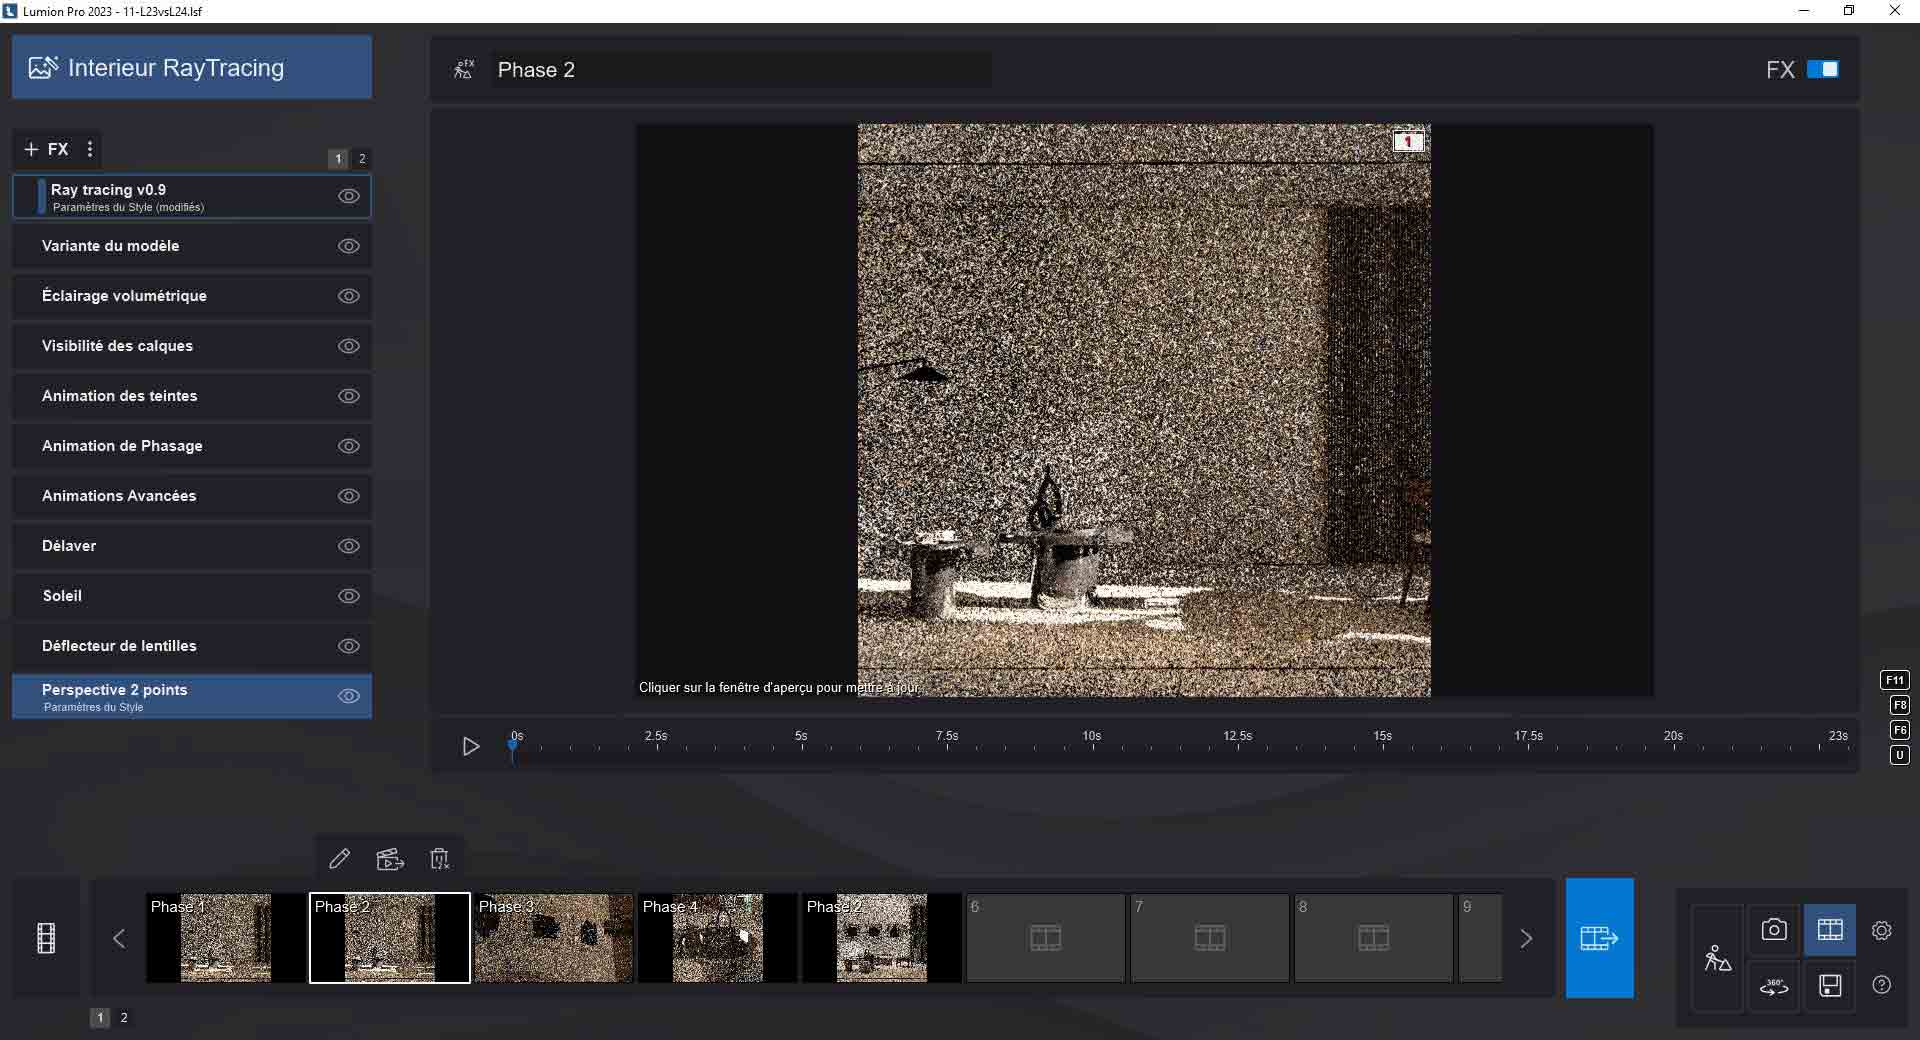Click the move-clip clapperboard icon
Viewport: 1920px width, 1040px height.
[x=389, y=858]
